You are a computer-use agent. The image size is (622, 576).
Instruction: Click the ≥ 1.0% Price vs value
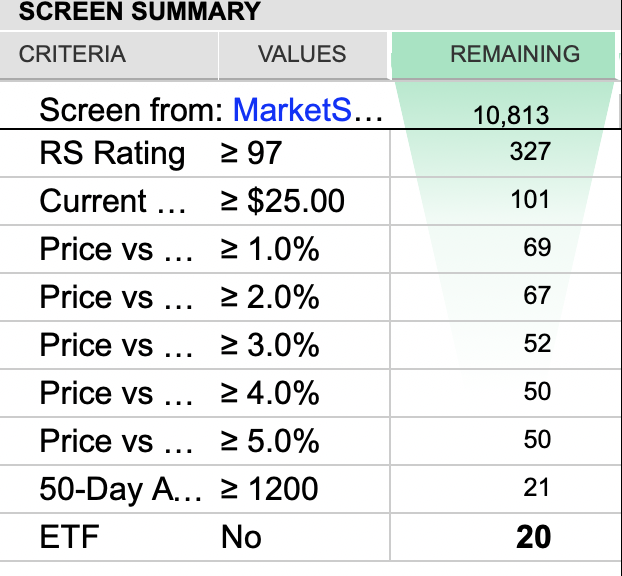tap(269, 249)
